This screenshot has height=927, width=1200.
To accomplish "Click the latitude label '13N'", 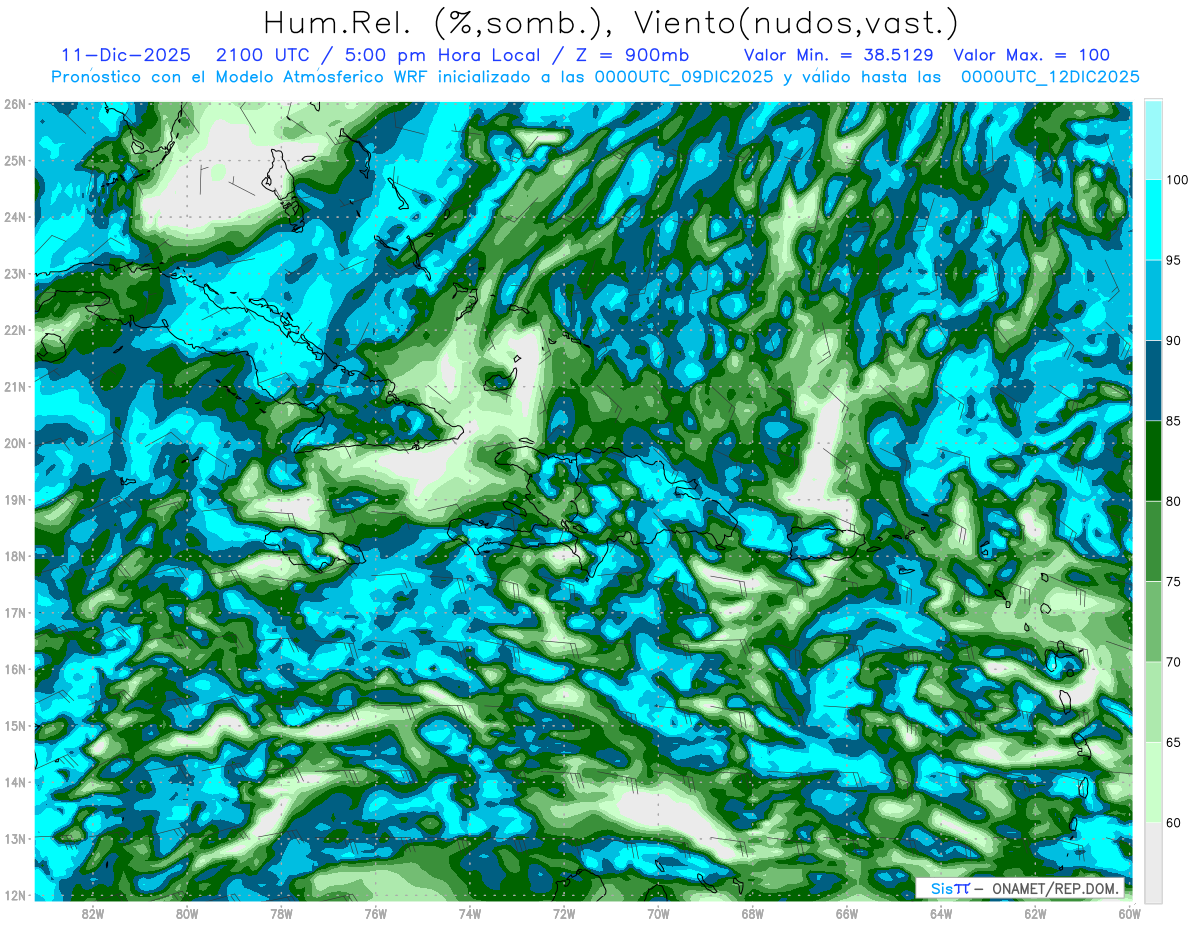I will click(15, 838).
